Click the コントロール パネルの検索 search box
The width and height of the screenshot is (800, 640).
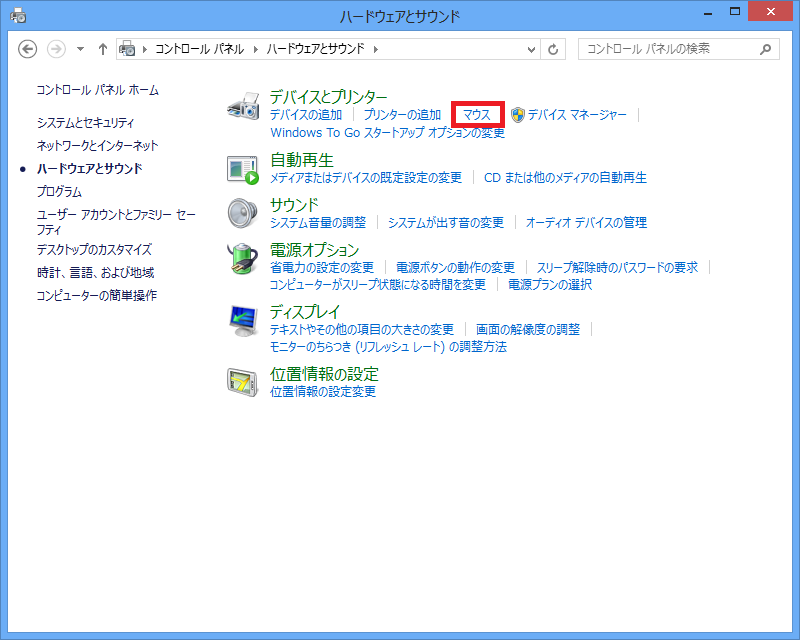670,49
